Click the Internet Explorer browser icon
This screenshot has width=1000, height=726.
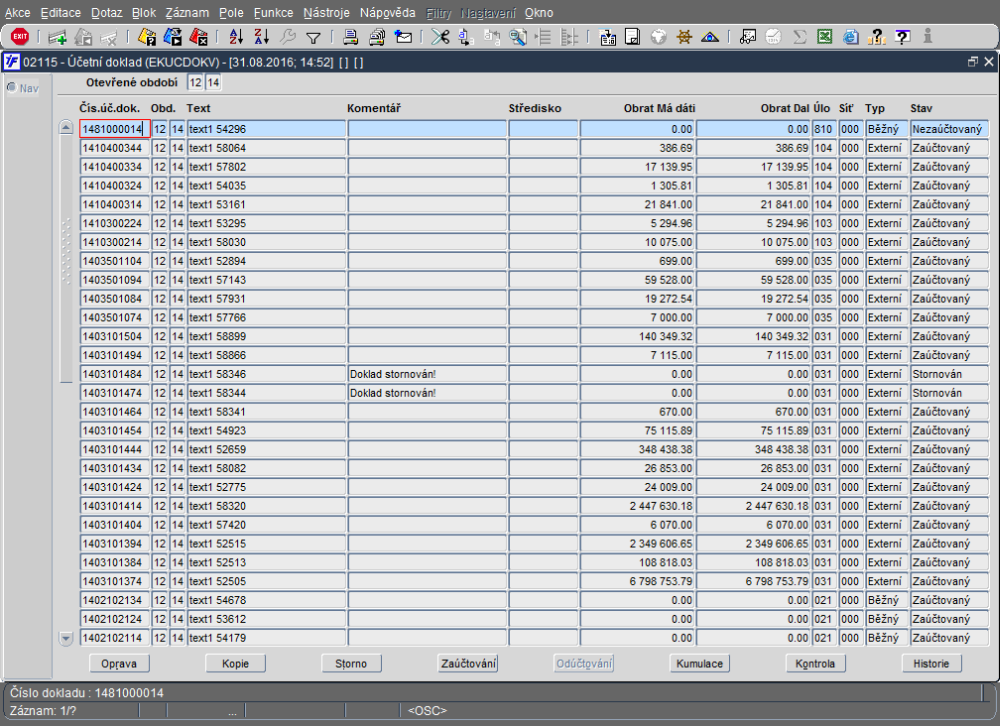point(851,37)
